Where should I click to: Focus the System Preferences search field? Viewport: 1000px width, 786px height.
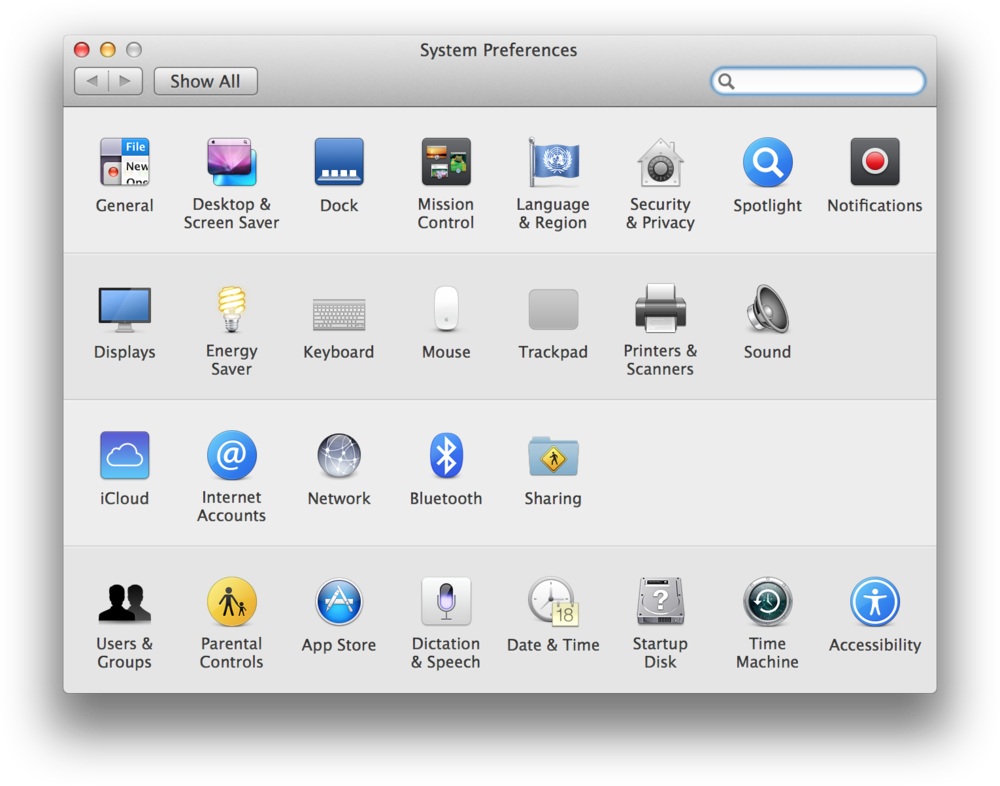[x=818, y=81]
